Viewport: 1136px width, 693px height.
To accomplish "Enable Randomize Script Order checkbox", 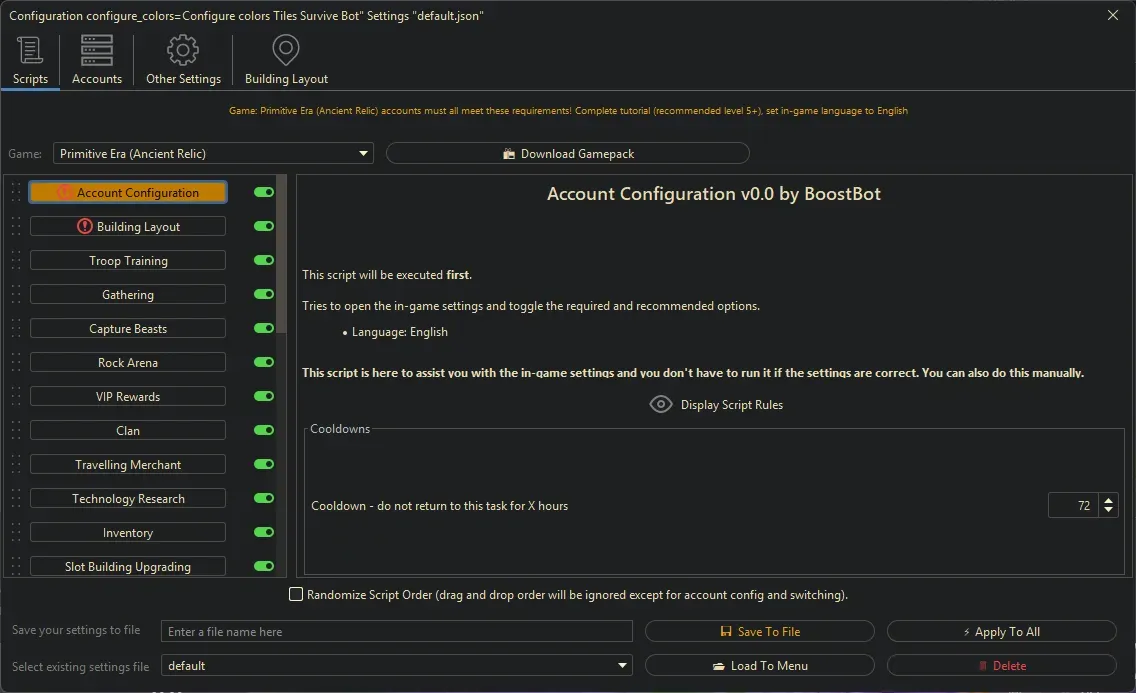I will [296, 593].
